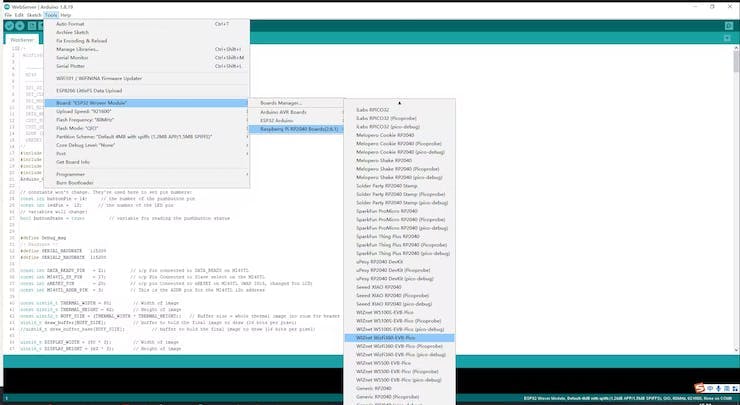Select highlighted WIZnet WizFi360-EVB-Pico board
The height and width of the screenshot is (405, 740).
399,338
